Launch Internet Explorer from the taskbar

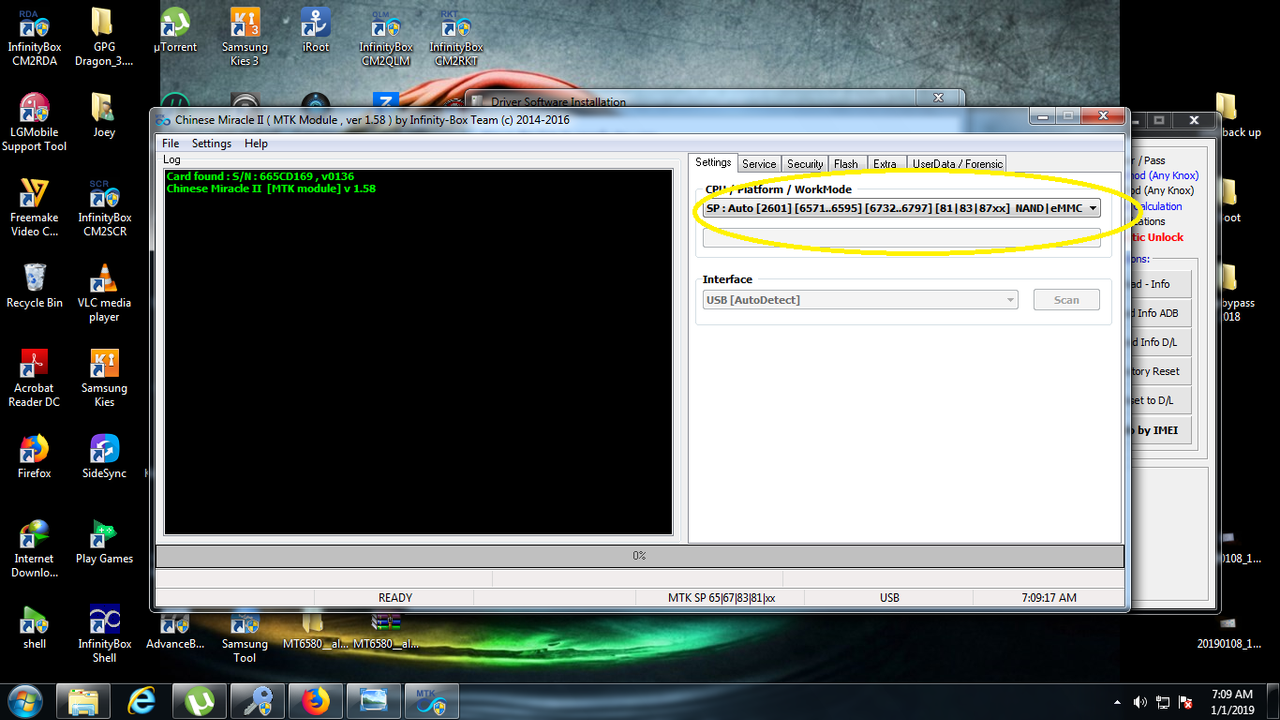tap(140, 701)
